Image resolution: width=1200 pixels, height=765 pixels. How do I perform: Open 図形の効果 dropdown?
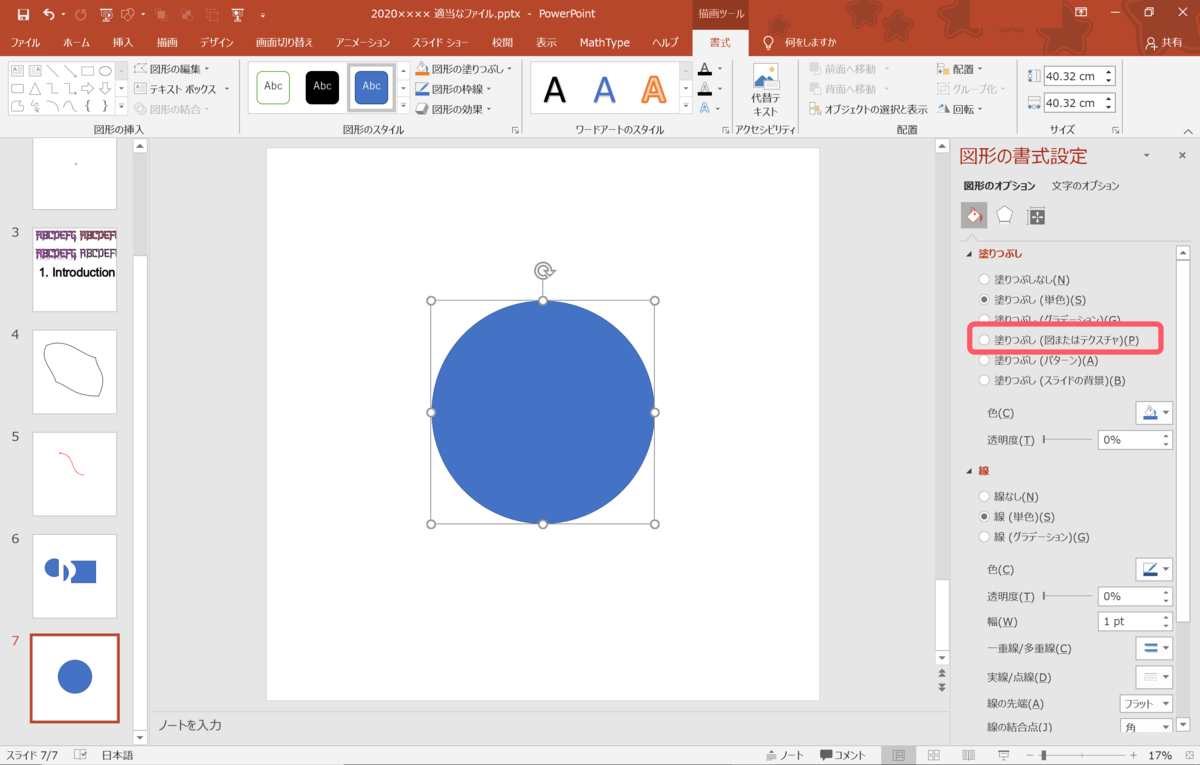coord(453,109)
